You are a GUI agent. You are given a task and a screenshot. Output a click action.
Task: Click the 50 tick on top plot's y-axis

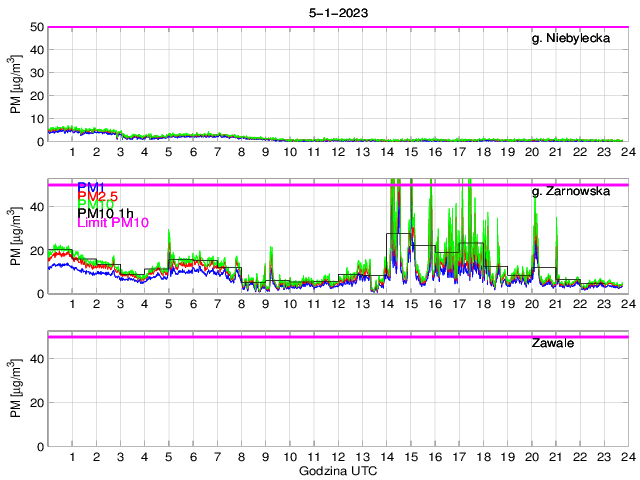(x=35, y=27)
